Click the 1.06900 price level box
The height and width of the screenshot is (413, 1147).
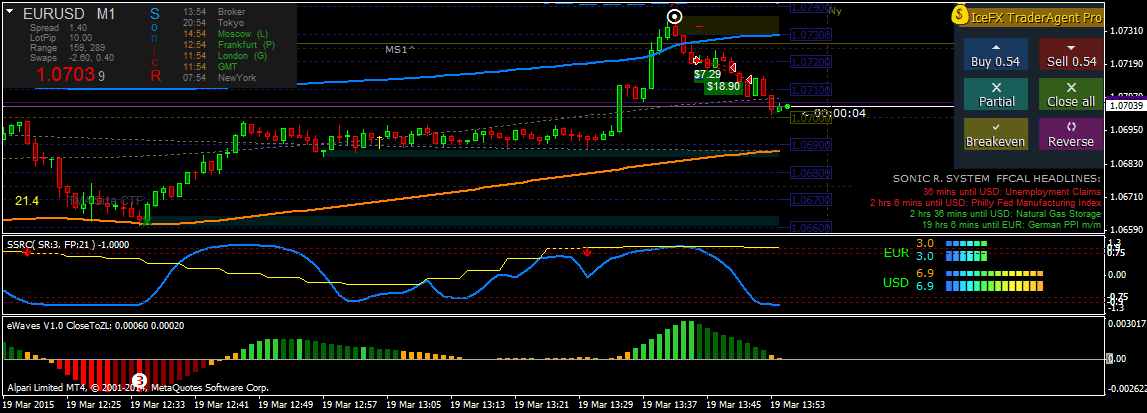pos(812,145)
